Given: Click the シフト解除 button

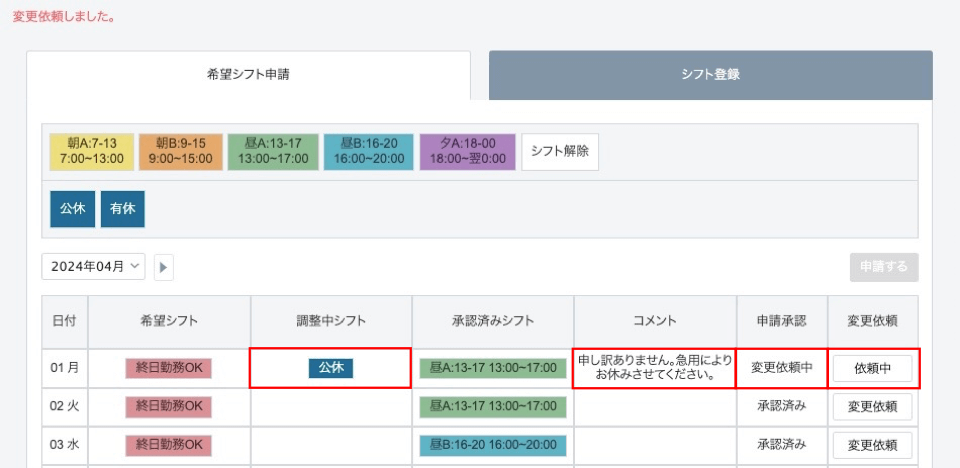Looking at the screenshot, I should click(560, 152).
